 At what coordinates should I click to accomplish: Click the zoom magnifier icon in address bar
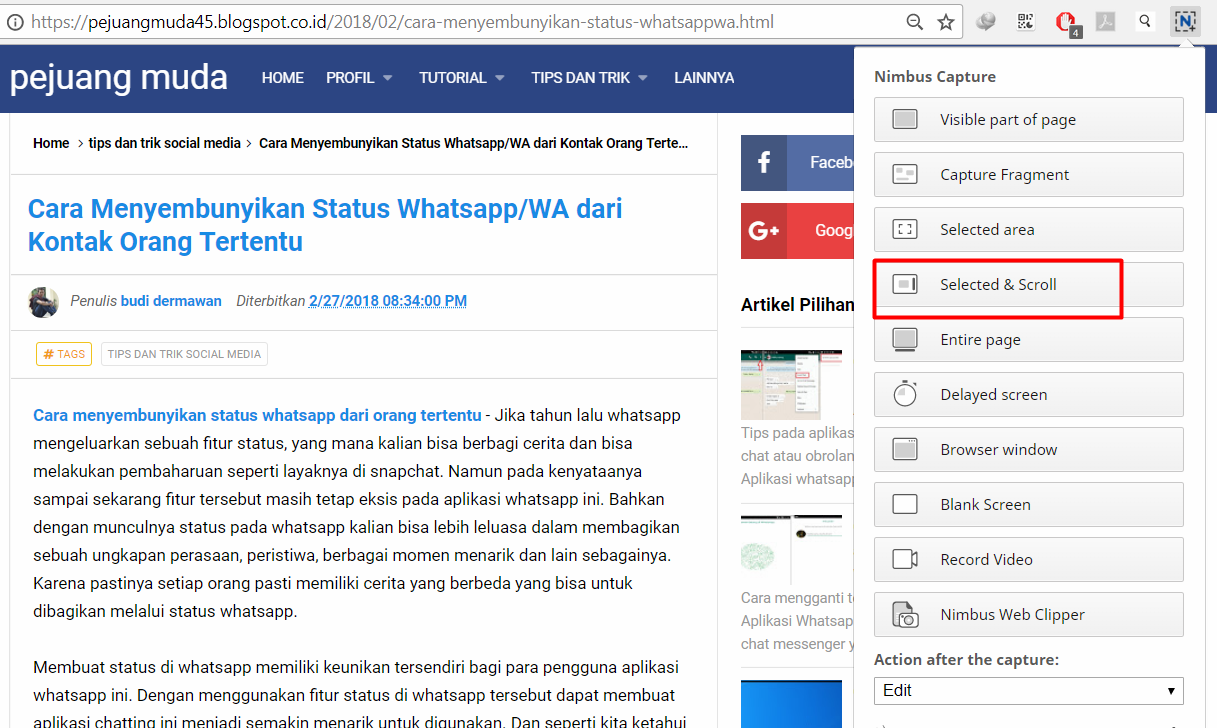click(914, 22)
